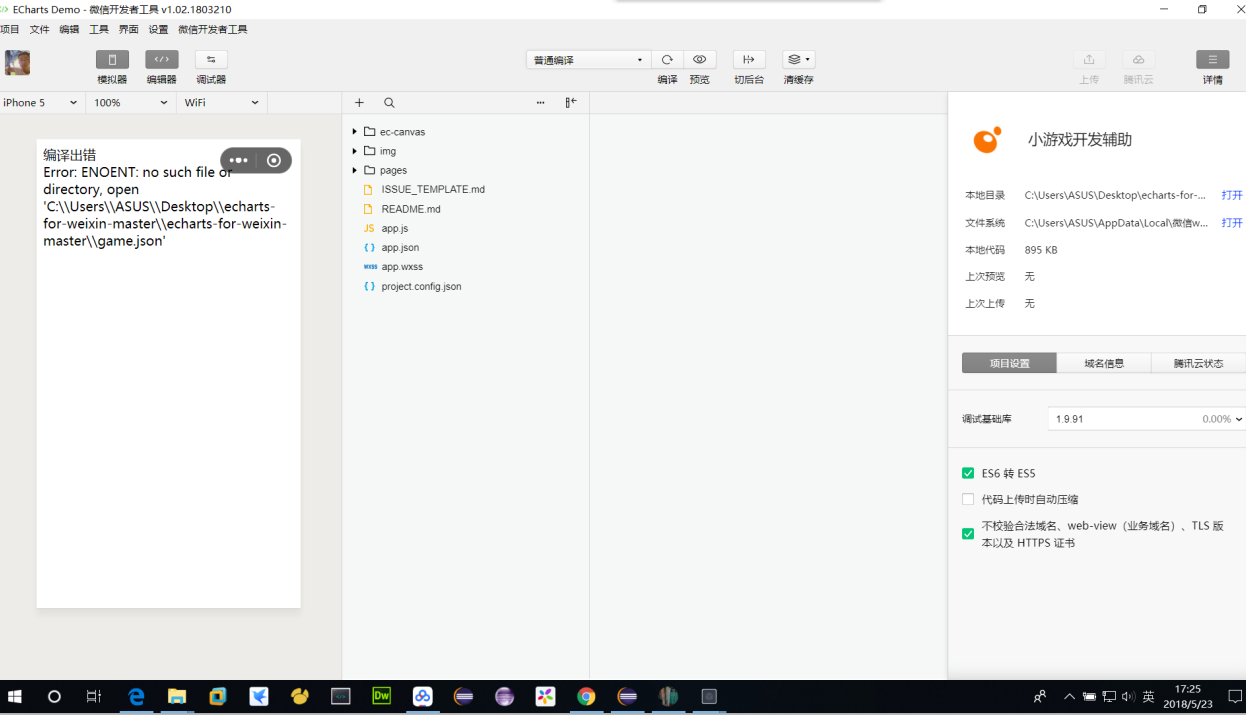Viewport: 1246px width, 715px height.
Task: Open File Explorer from the taskbar
Action: [x=177, y=697]
